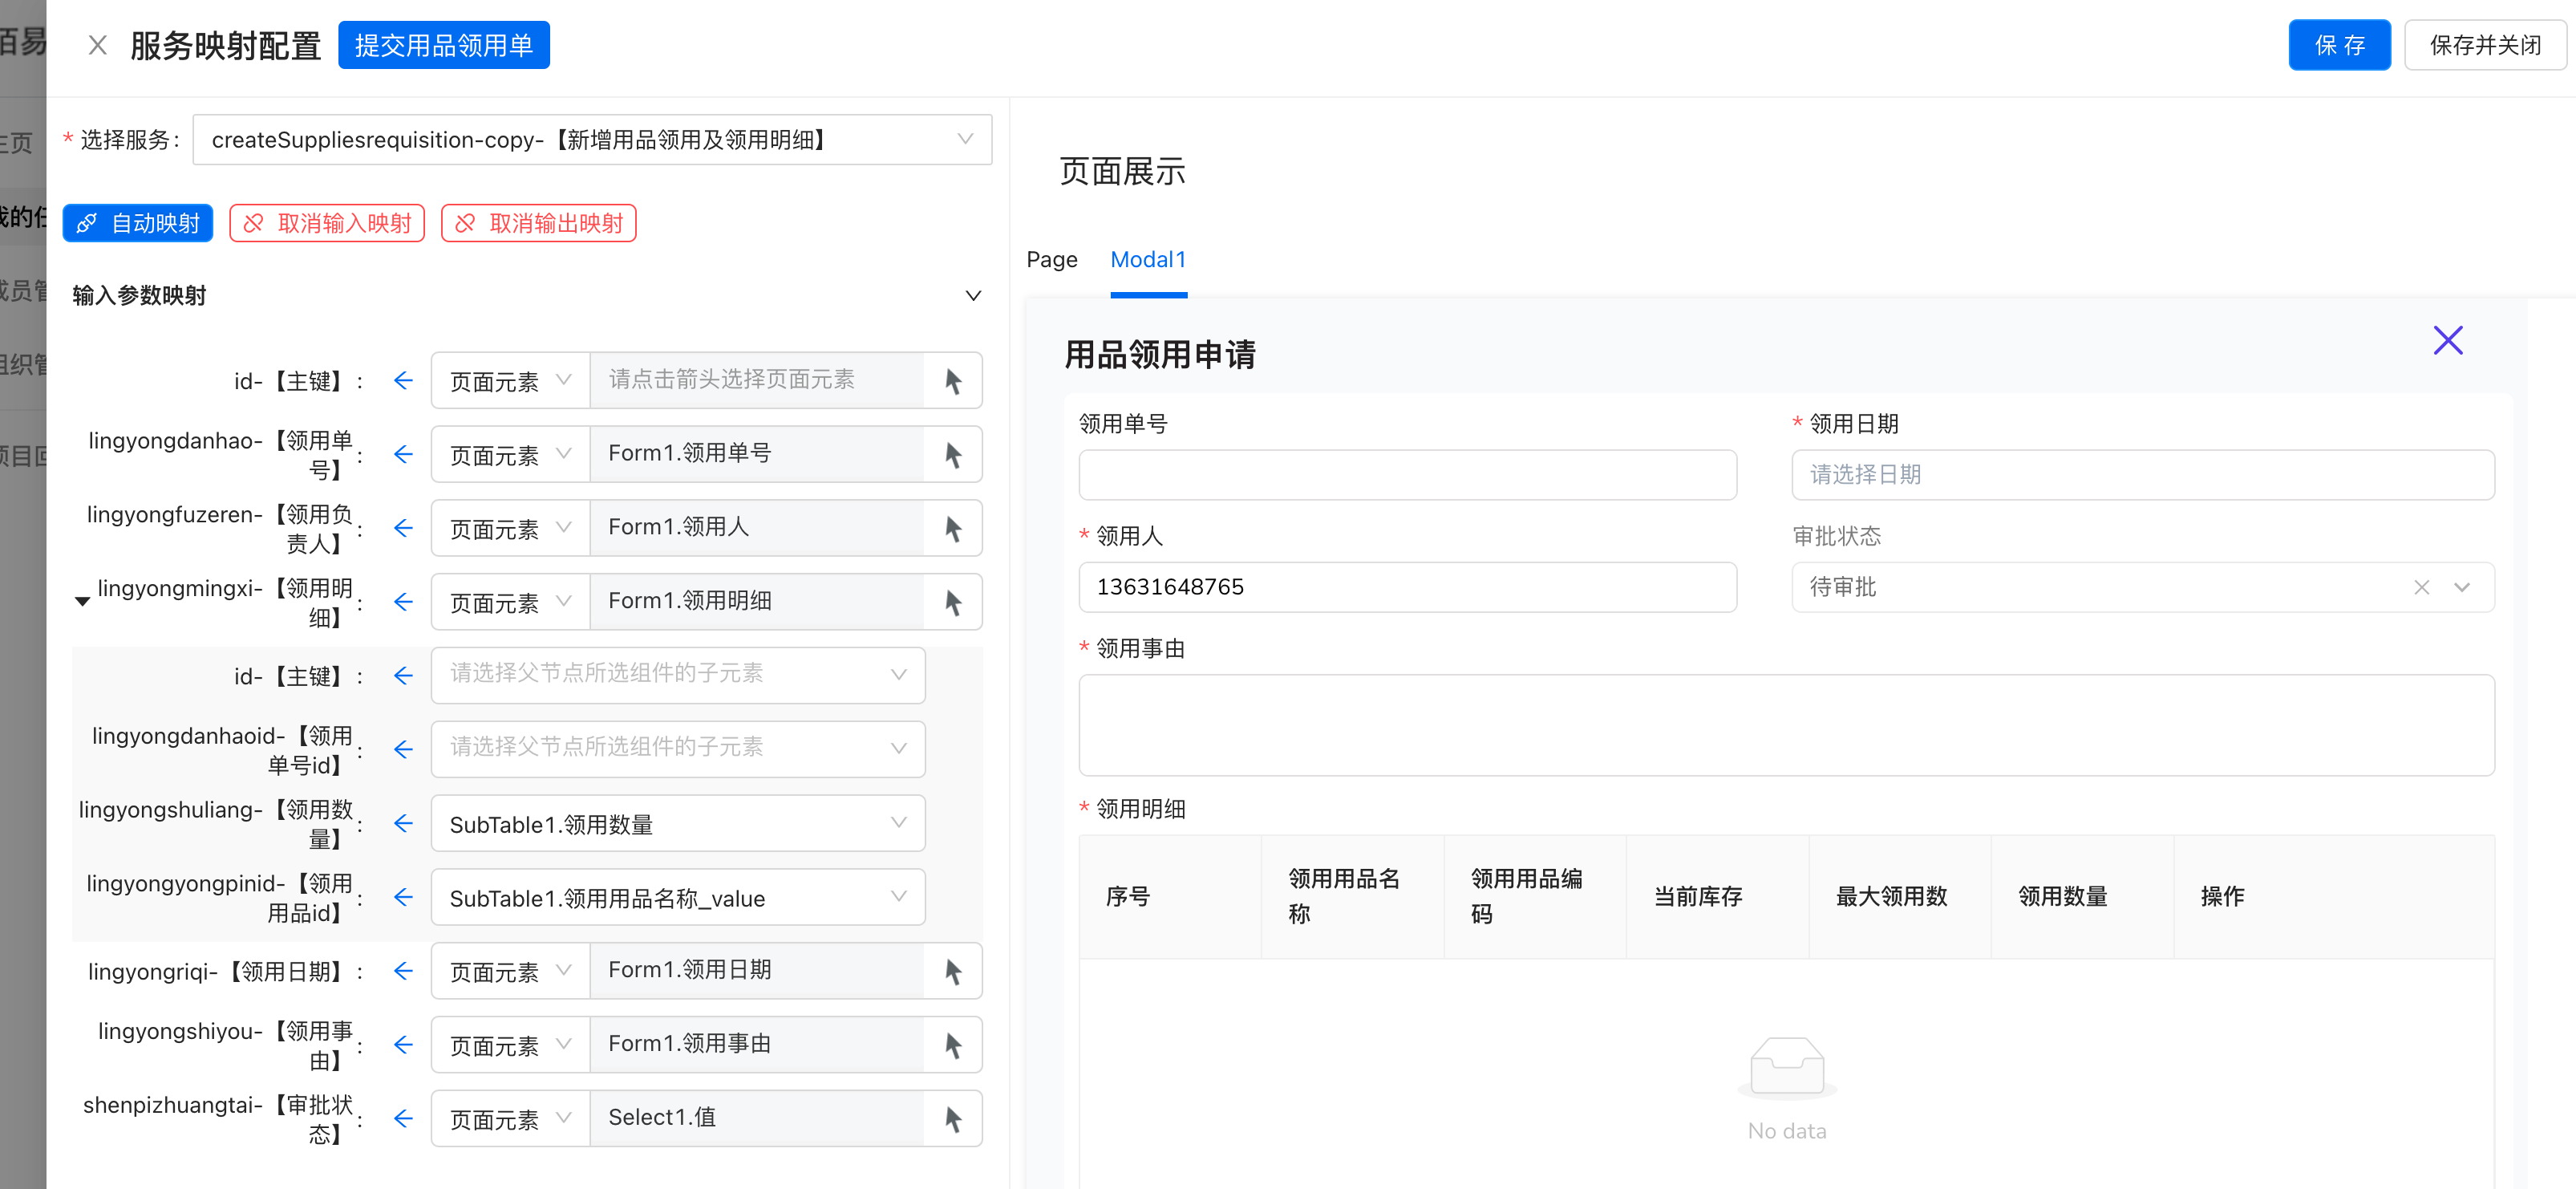Click the arrow icon for lingyongdanhao row

pos(403,454)
